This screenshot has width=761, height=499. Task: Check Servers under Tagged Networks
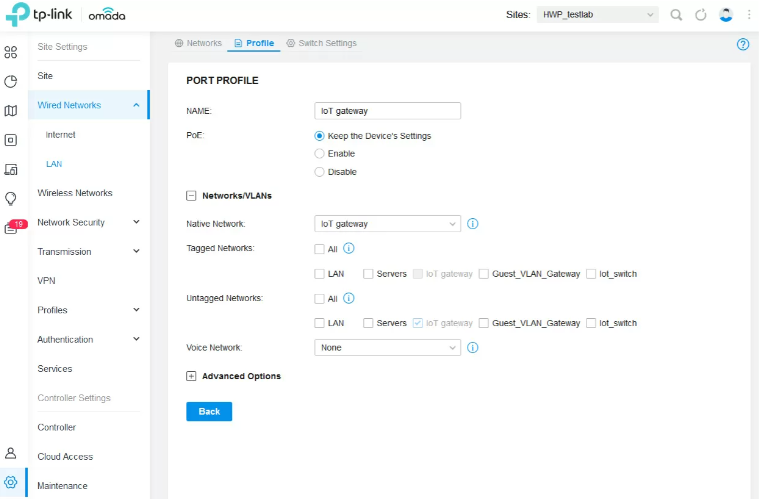pos(368,273)
